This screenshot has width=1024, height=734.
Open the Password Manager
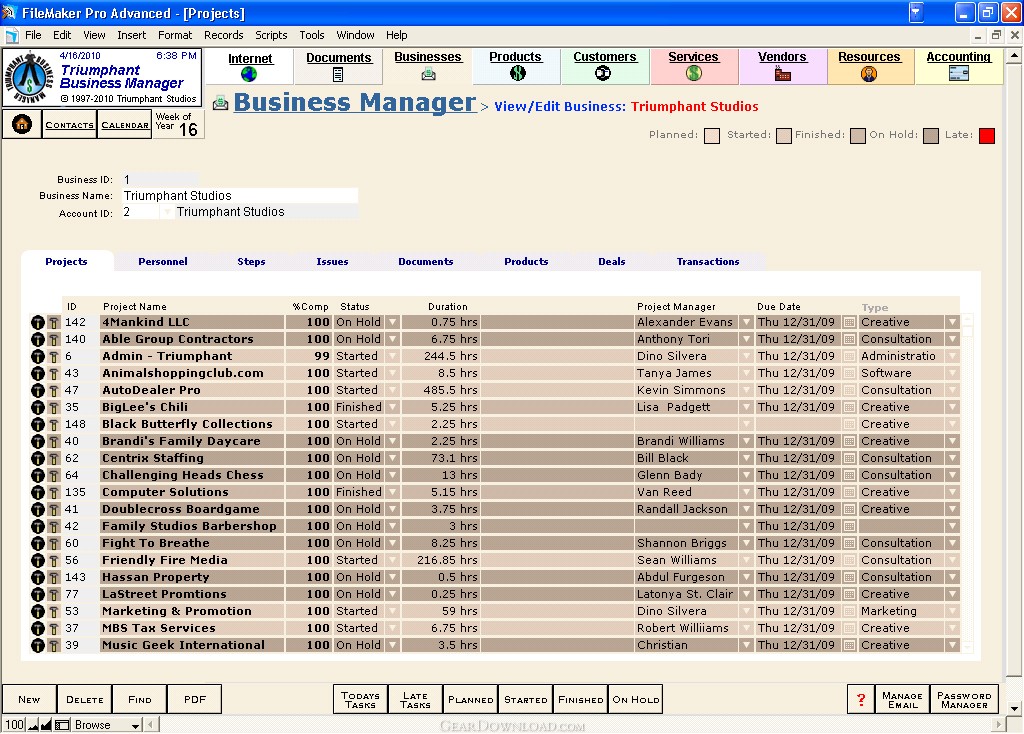964,700
